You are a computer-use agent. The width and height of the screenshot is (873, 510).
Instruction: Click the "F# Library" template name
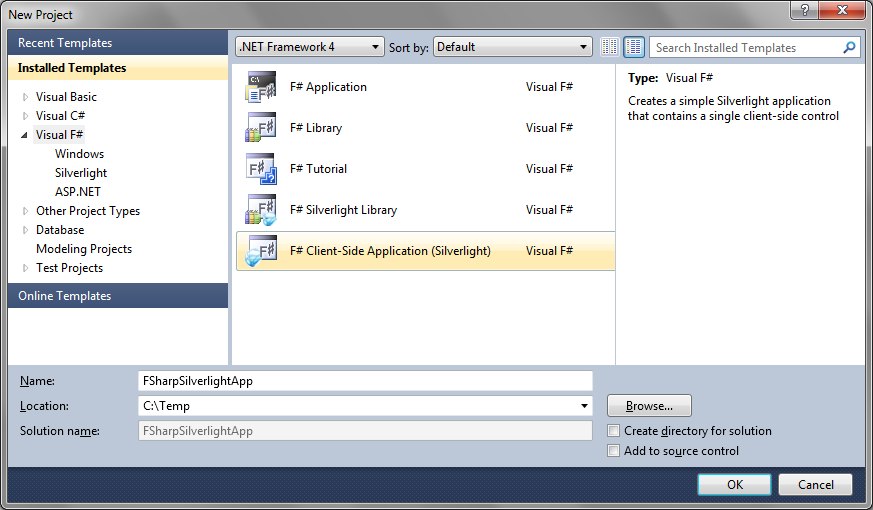316,128
